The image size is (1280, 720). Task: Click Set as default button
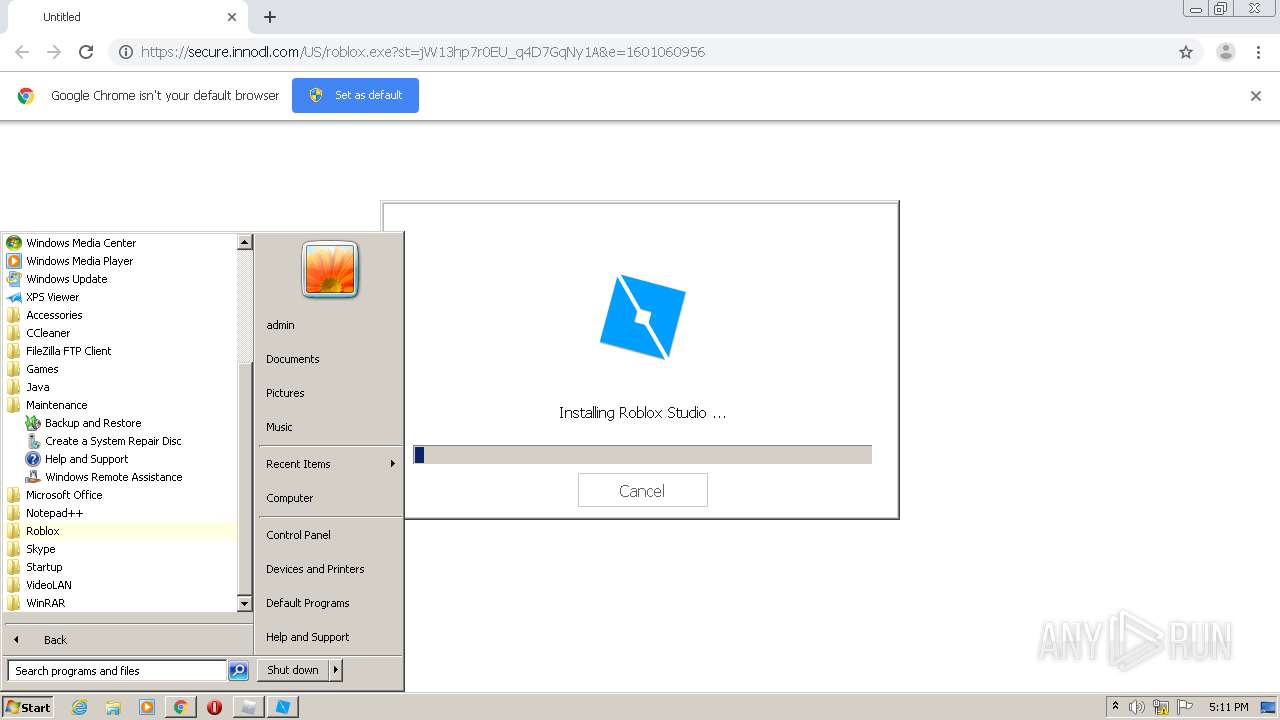(x=355, y=95)
